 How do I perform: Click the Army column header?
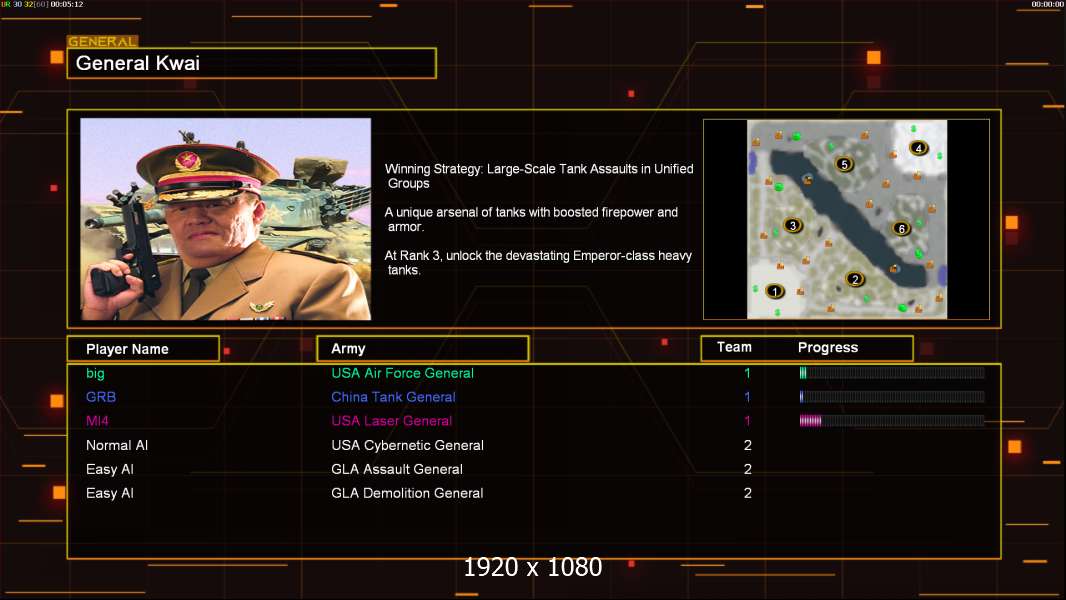pyautogui.click(x=423, y=349)
